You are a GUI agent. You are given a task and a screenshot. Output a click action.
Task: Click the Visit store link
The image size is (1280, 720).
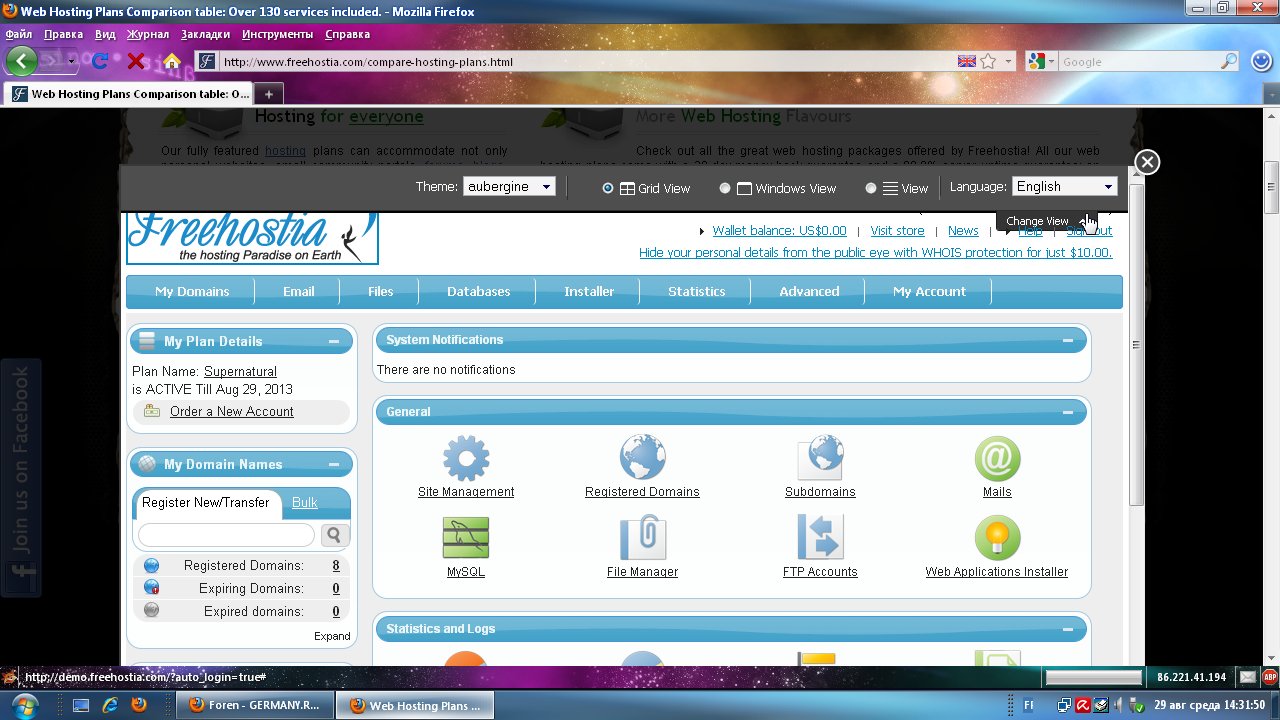click(897, 230)
